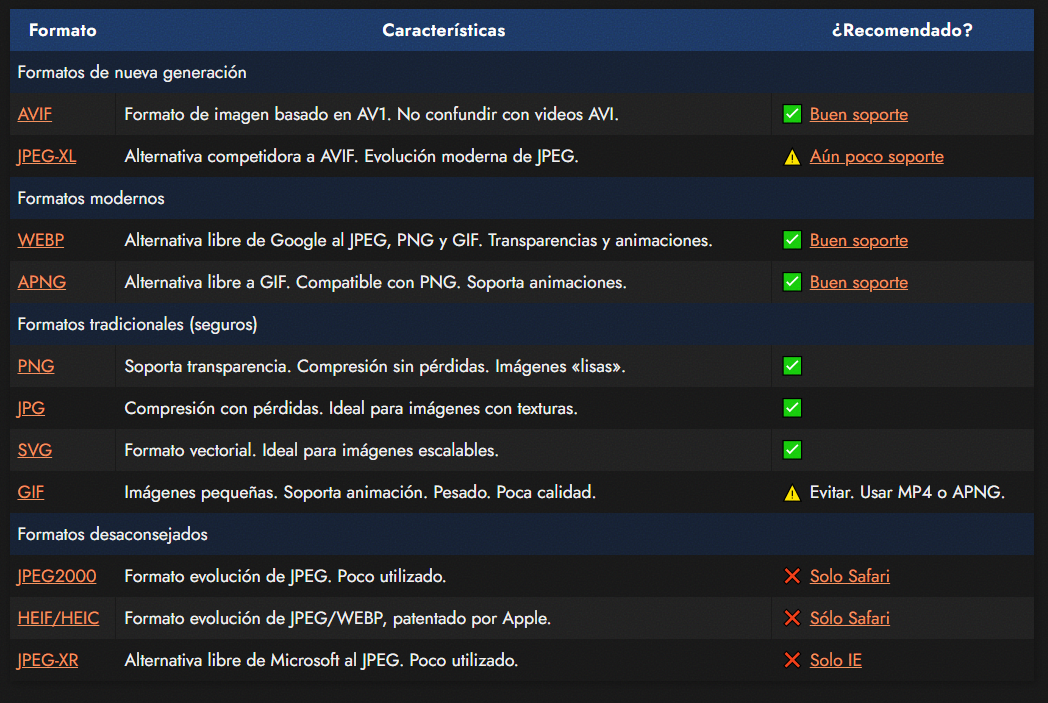Click the HEIF/HEIC format link

click(58, 618)
